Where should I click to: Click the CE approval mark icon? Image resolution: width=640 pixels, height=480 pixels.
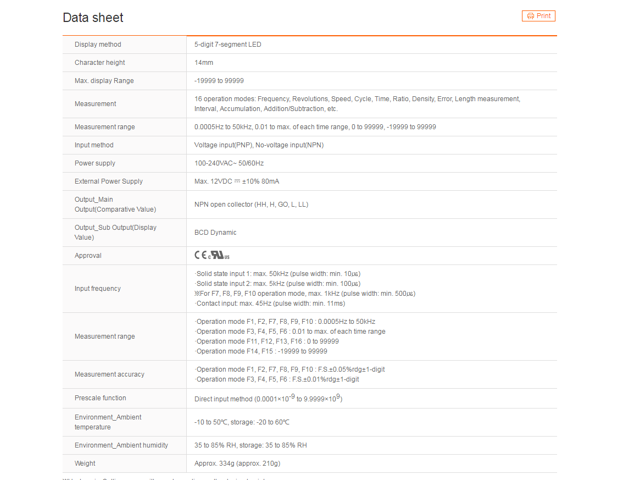[200, 255]
